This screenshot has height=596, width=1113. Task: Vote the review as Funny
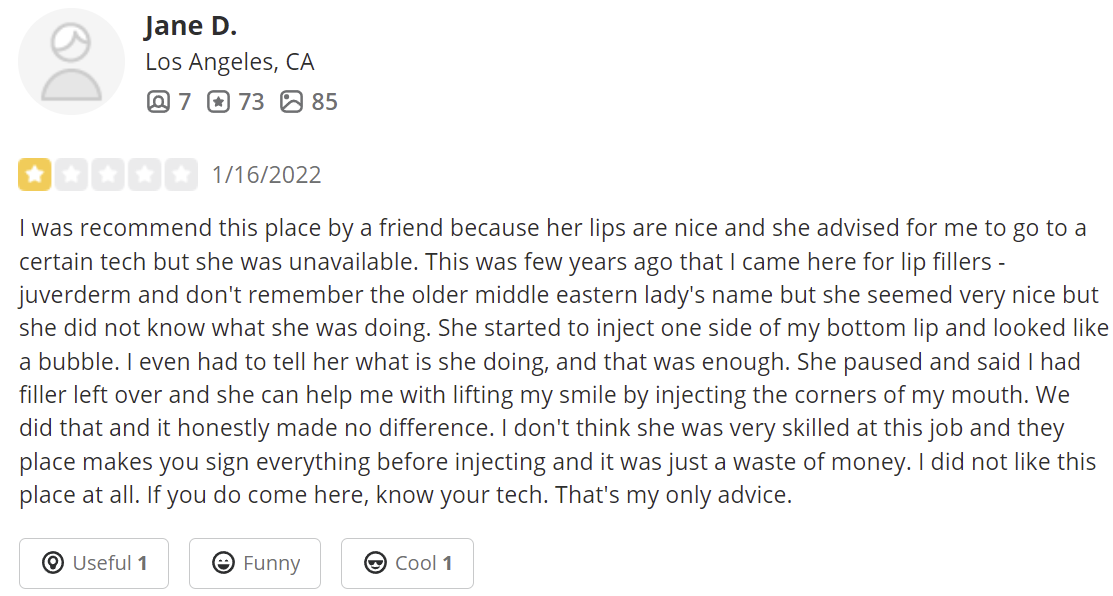(255, 563)
